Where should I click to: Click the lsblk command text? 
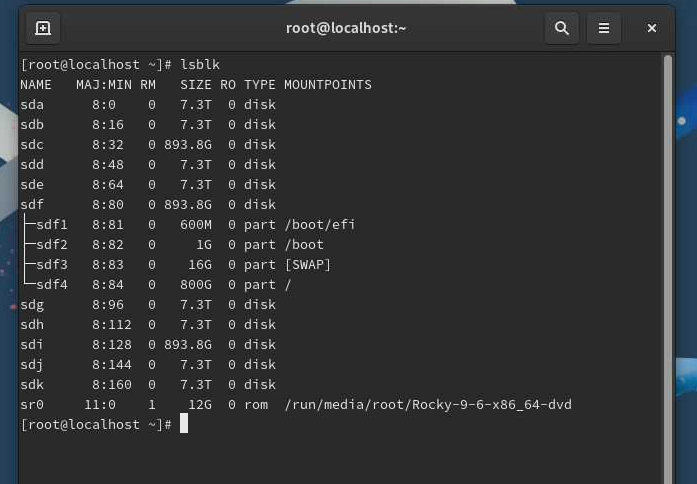coord(200,65)
